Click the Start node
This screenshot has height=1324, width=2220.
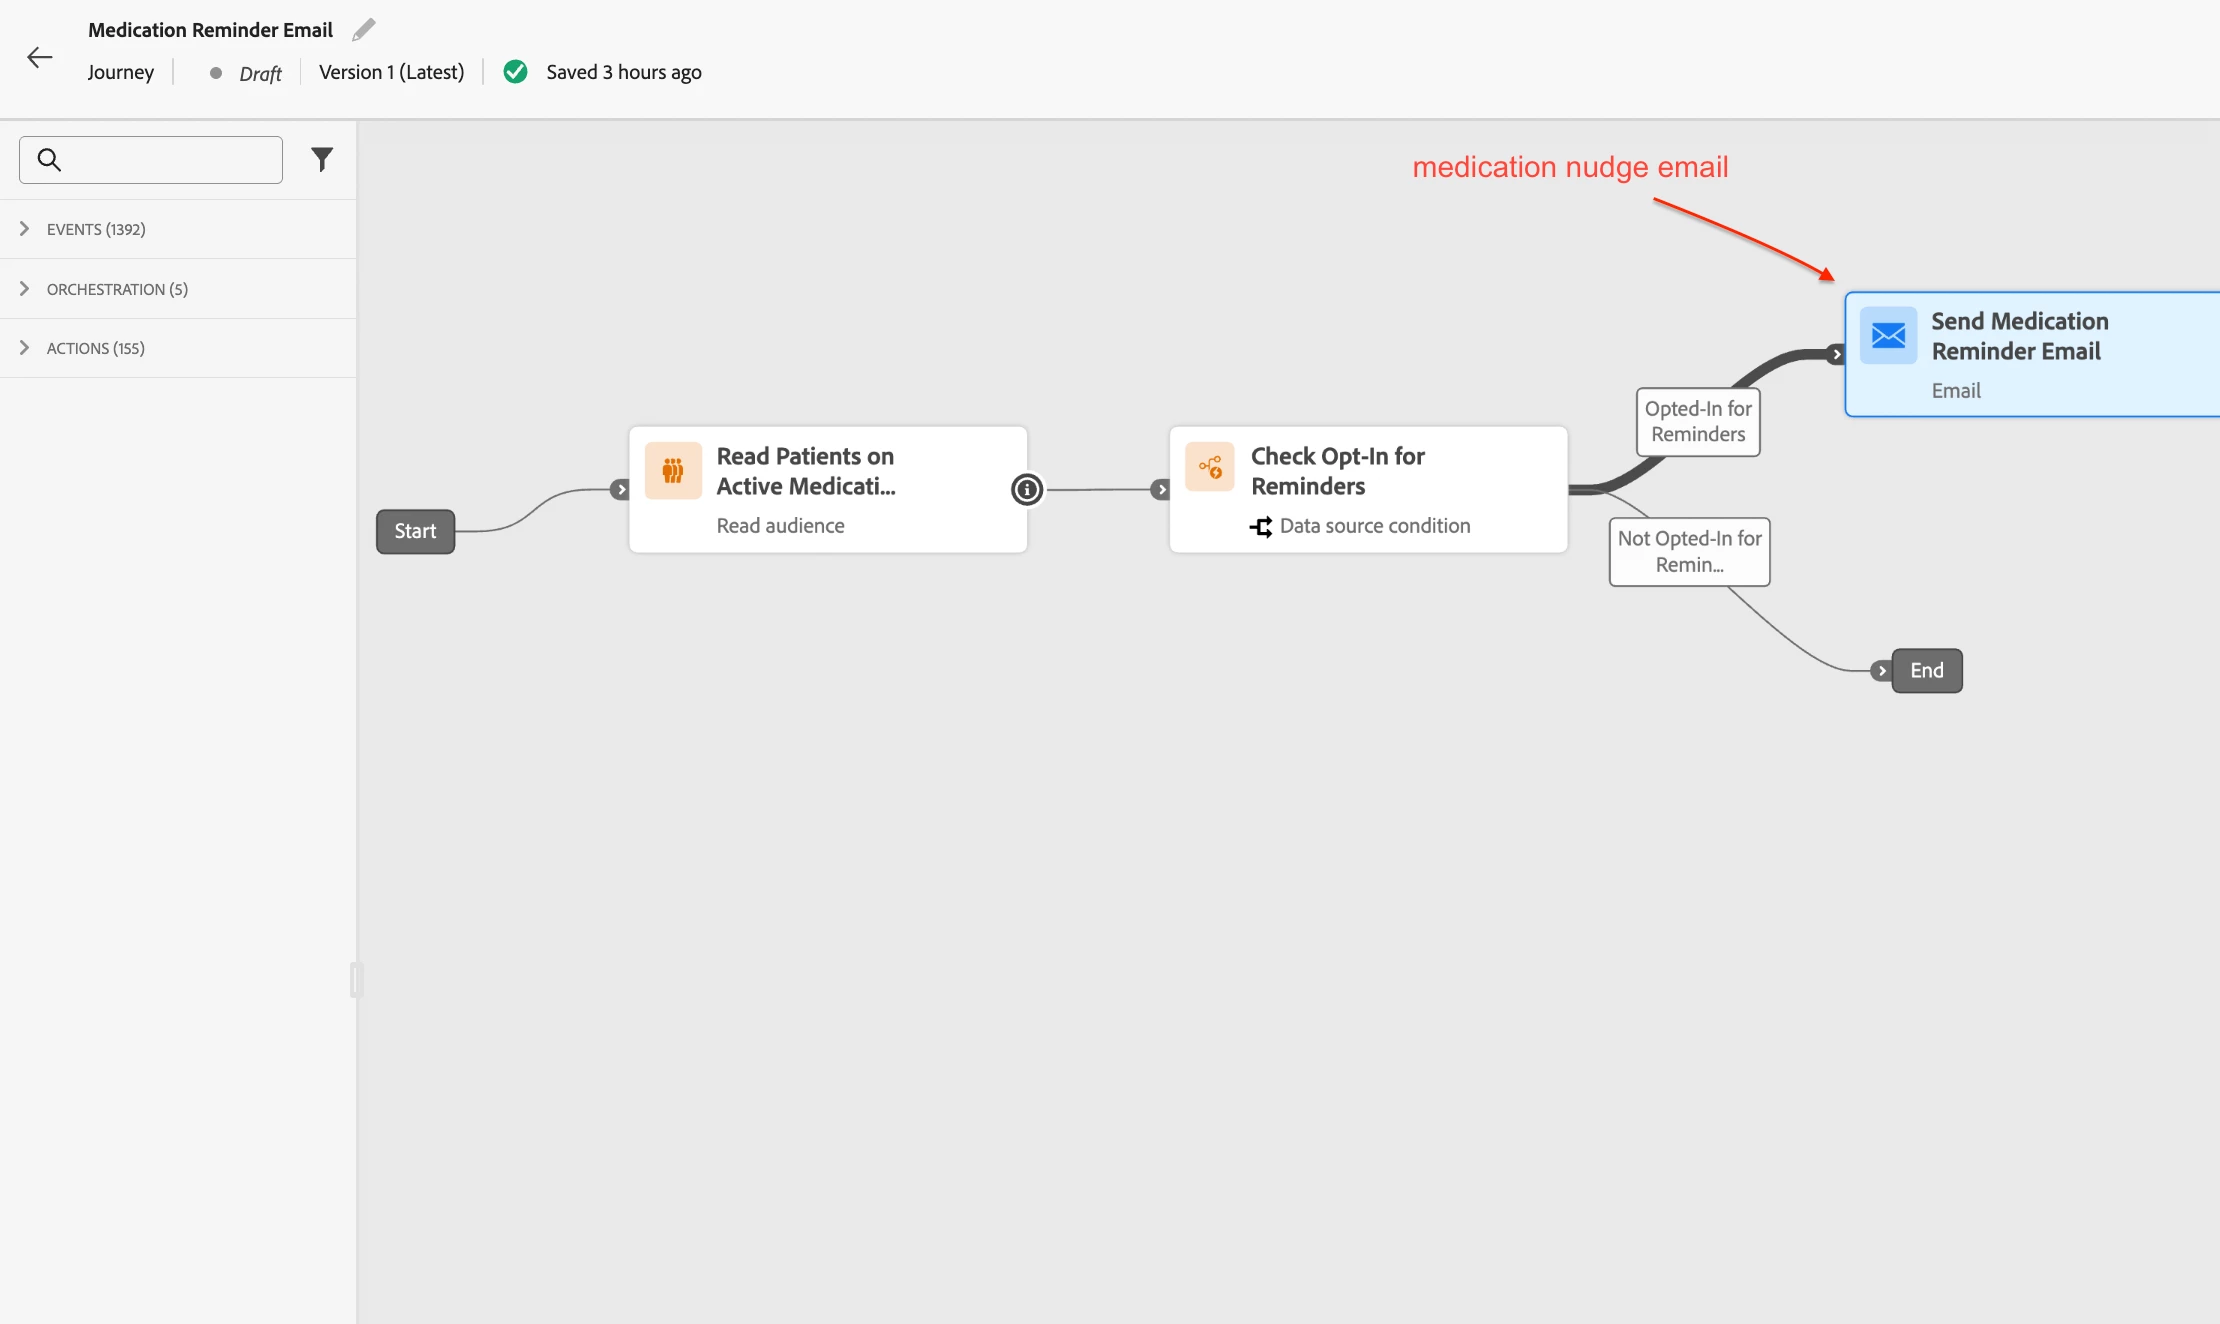coord(415,531)
